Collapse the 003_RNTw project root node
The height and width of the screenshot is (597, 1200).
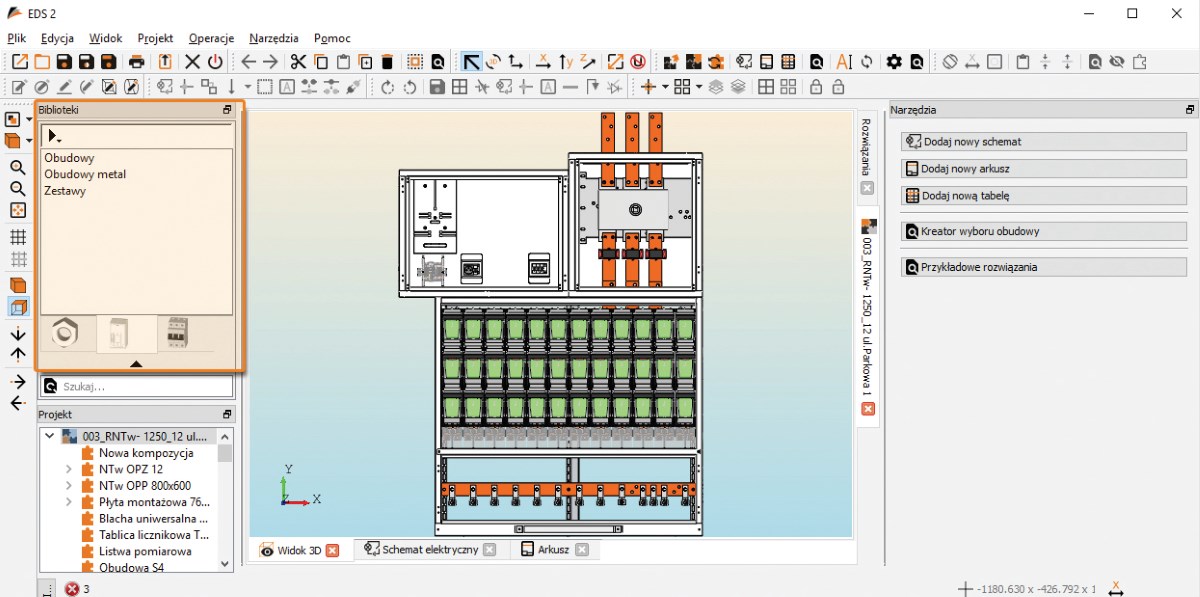coord(50,436)
